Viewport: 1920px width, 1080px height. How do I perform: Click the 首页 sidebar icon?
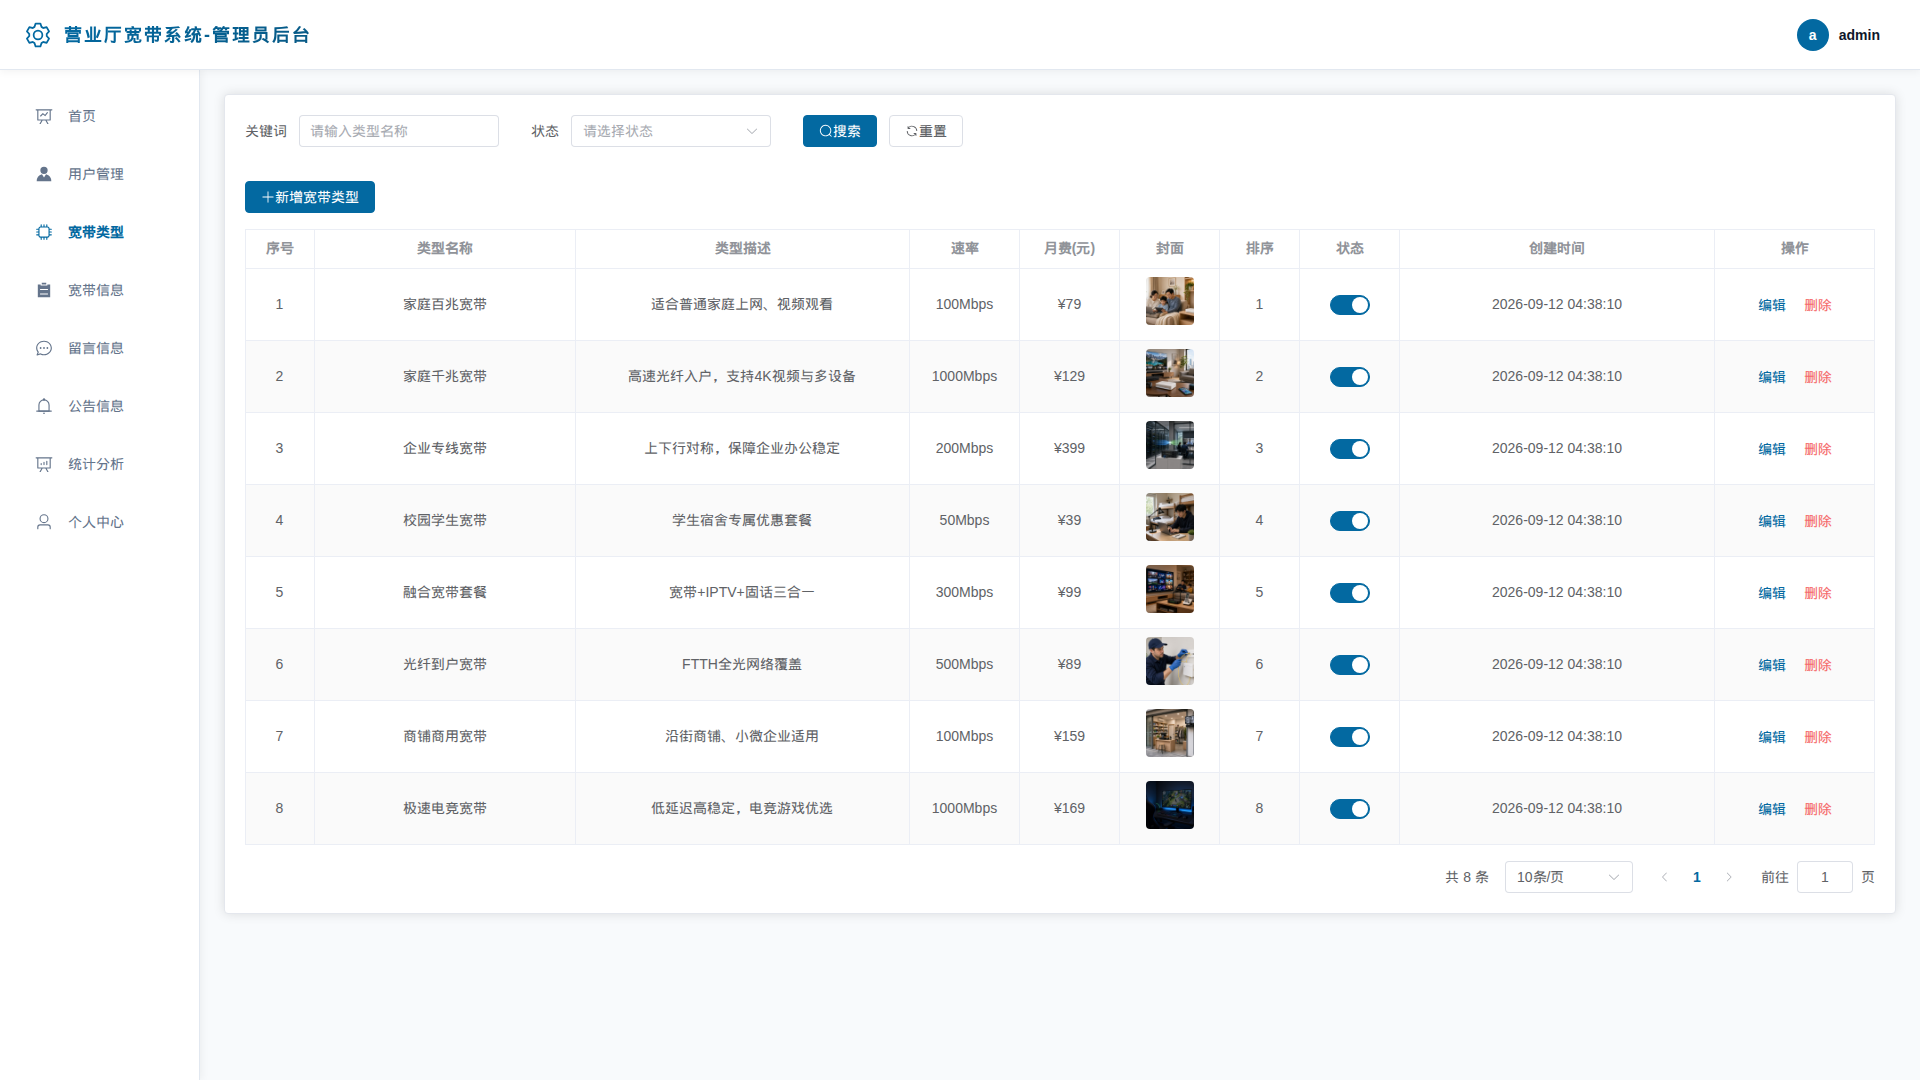[44, 116]
